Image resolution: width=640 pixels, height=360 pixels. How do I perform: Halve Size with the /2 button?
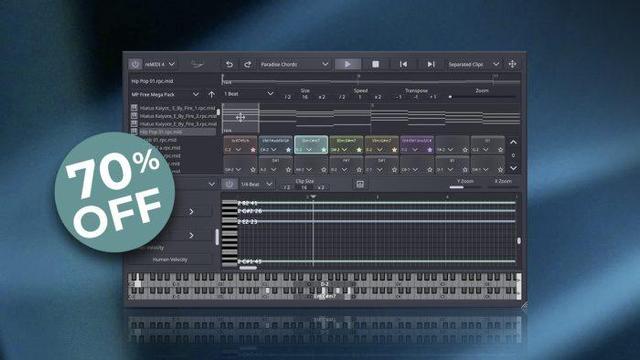(x=288, y=97)
